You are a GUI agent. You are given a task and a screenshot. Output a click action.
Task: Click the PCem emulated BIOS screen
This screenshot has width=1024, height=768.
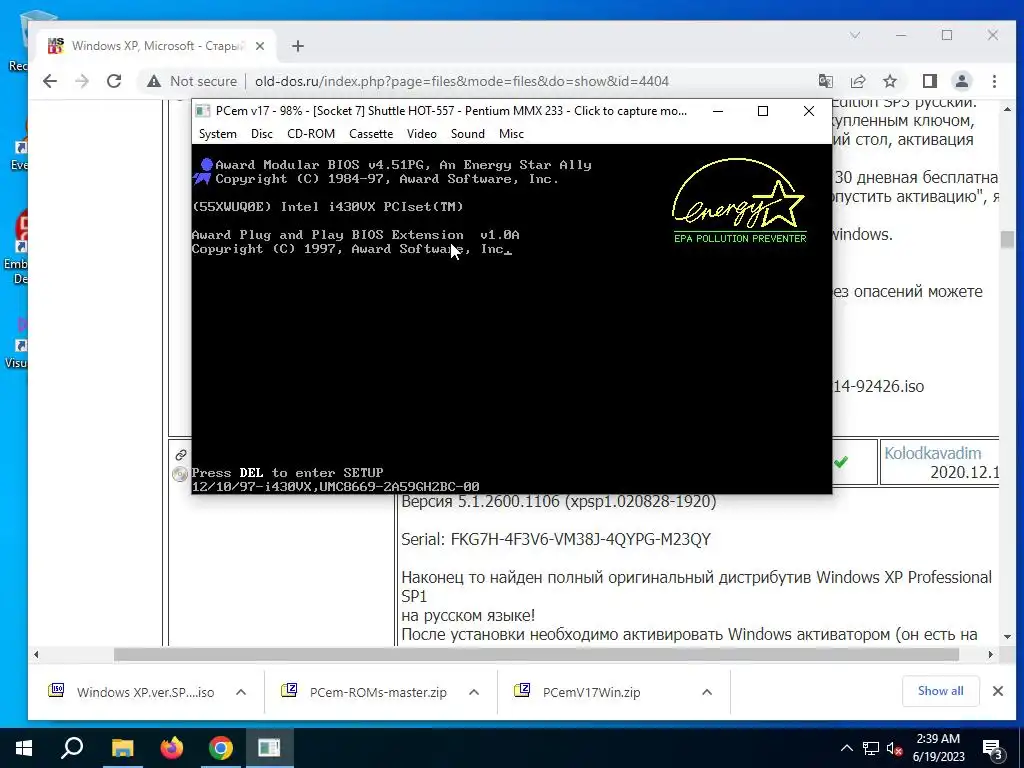click(x=511, y=319)
